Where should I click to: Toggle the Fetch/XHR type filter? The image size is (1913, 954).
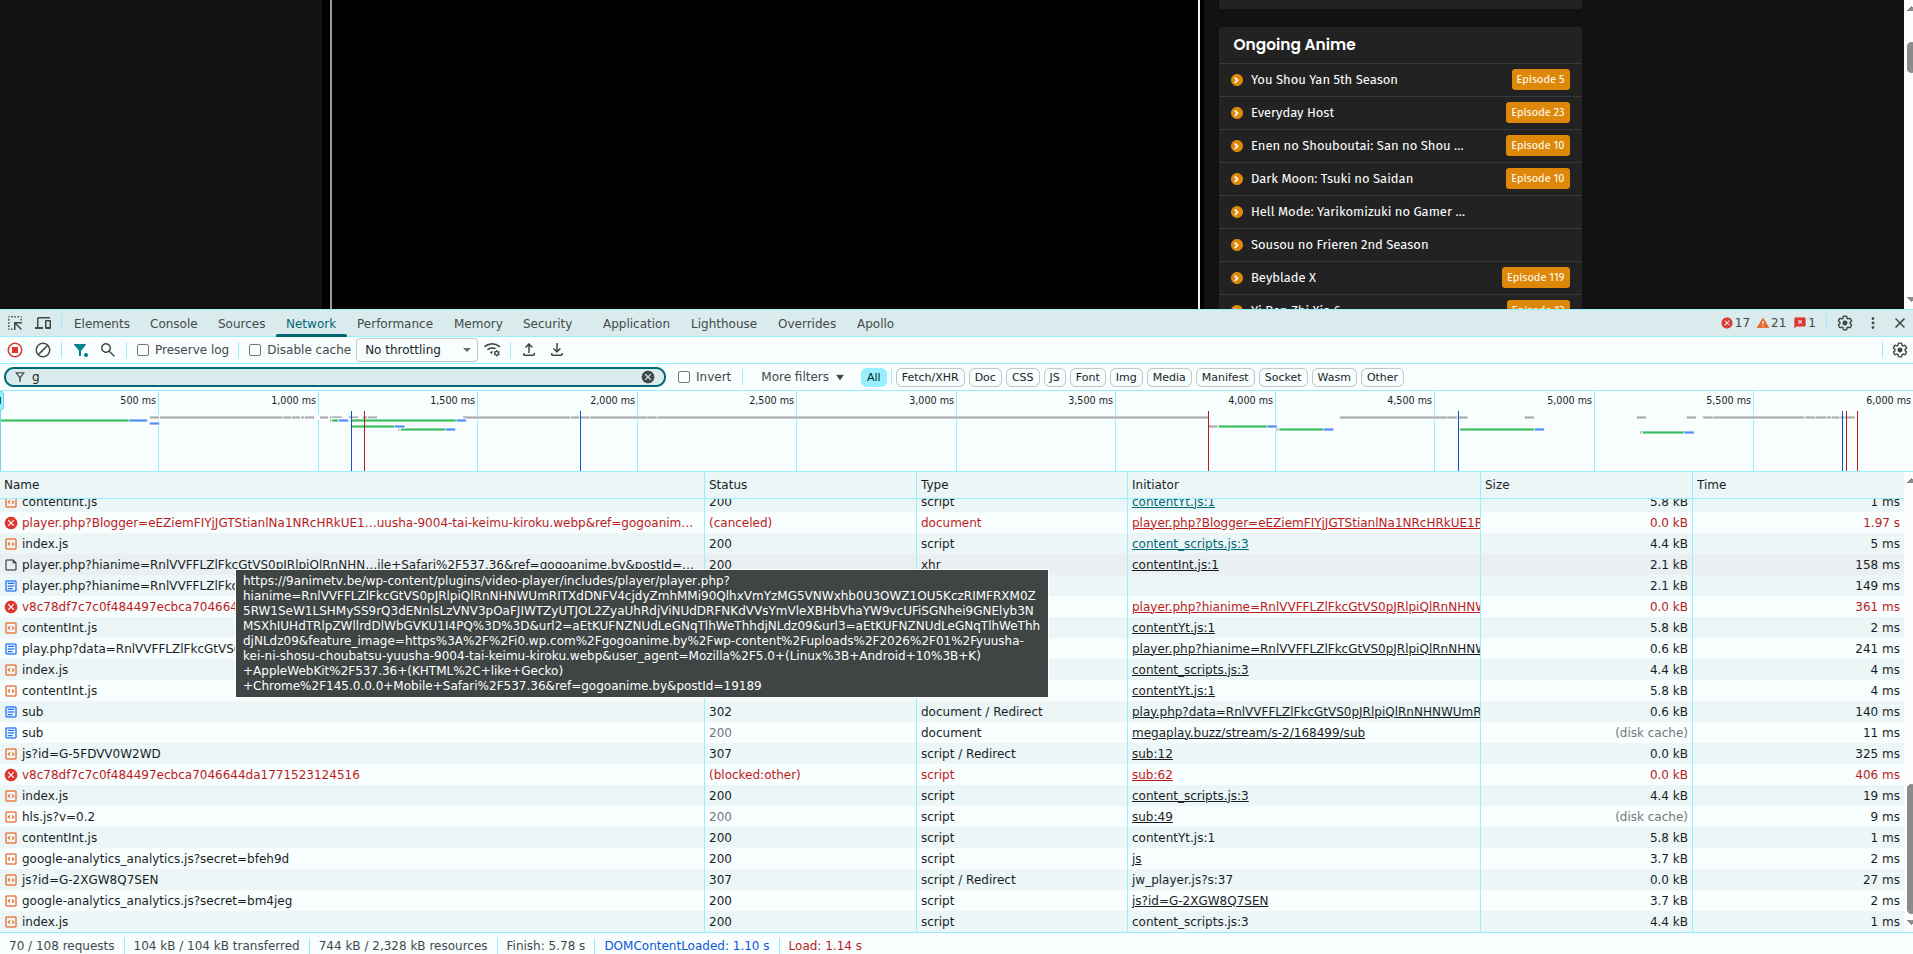[930, 377]
